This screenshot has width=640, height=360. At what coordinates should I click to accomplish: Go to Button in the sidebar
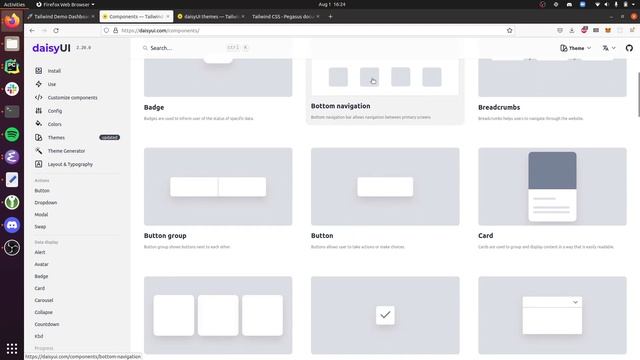[42, 191]
